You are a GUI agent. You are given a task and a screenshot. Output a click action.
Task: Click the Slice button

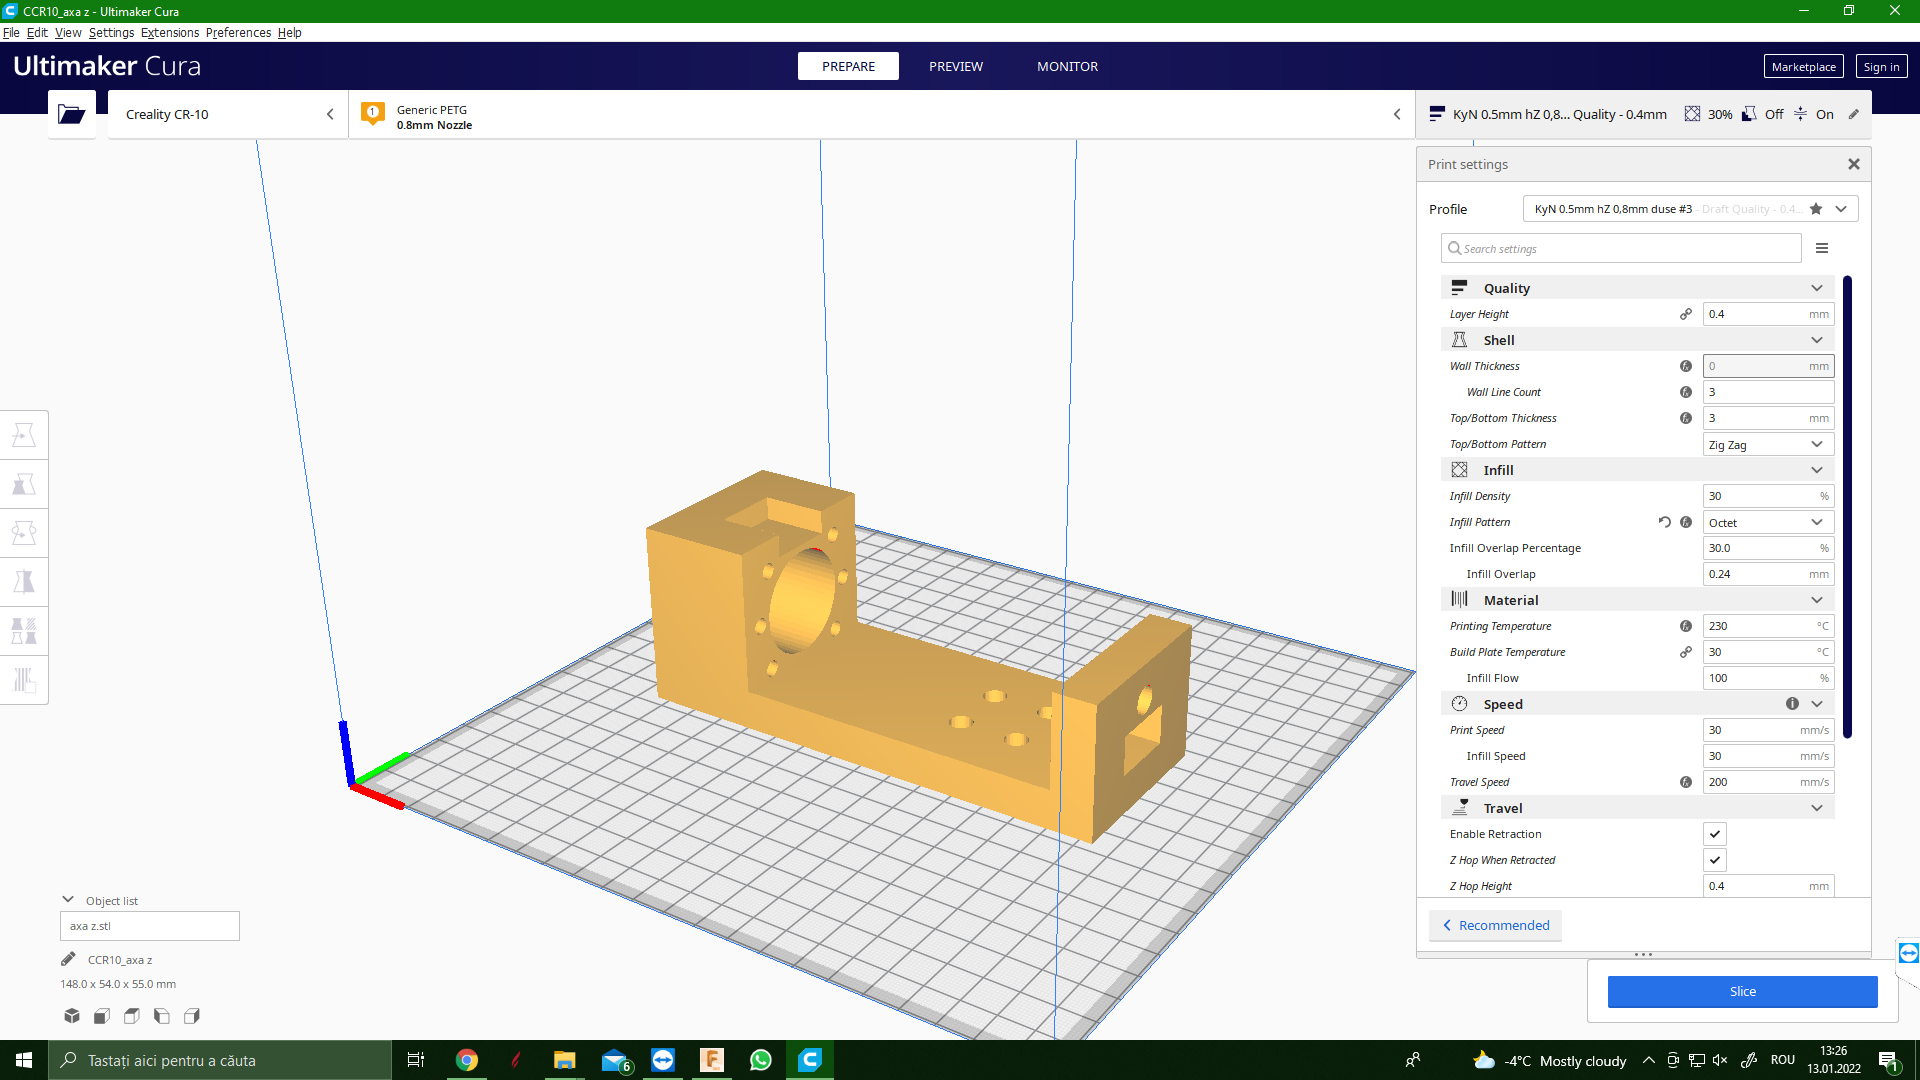pyautogui.click(x=1742, y=991)
